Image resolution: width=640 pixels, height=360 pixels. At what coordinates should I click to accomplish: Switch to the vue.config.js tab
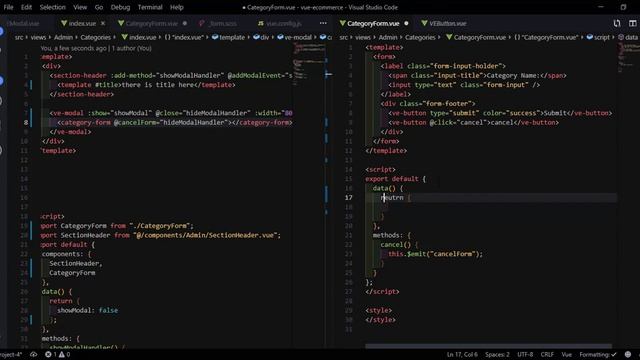click(x=284, y=24)
